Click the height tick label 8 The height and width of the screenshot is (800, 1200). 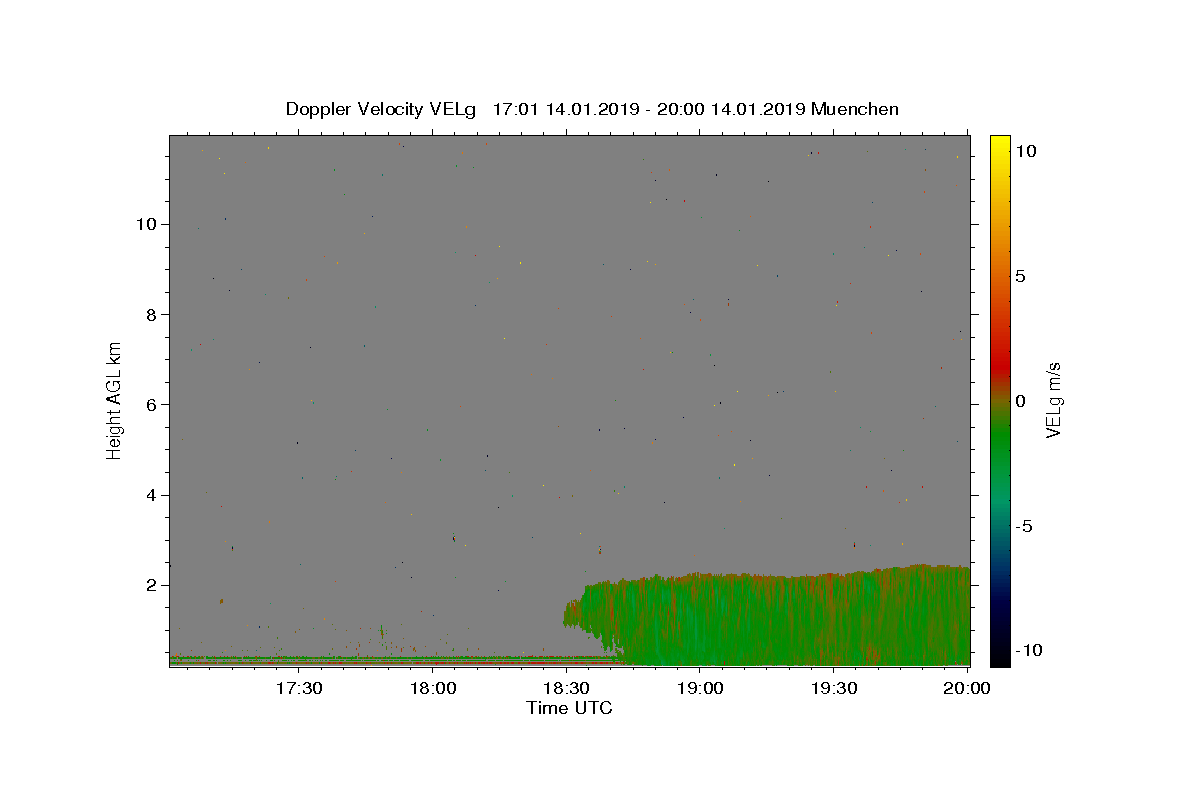click(152, 314)
